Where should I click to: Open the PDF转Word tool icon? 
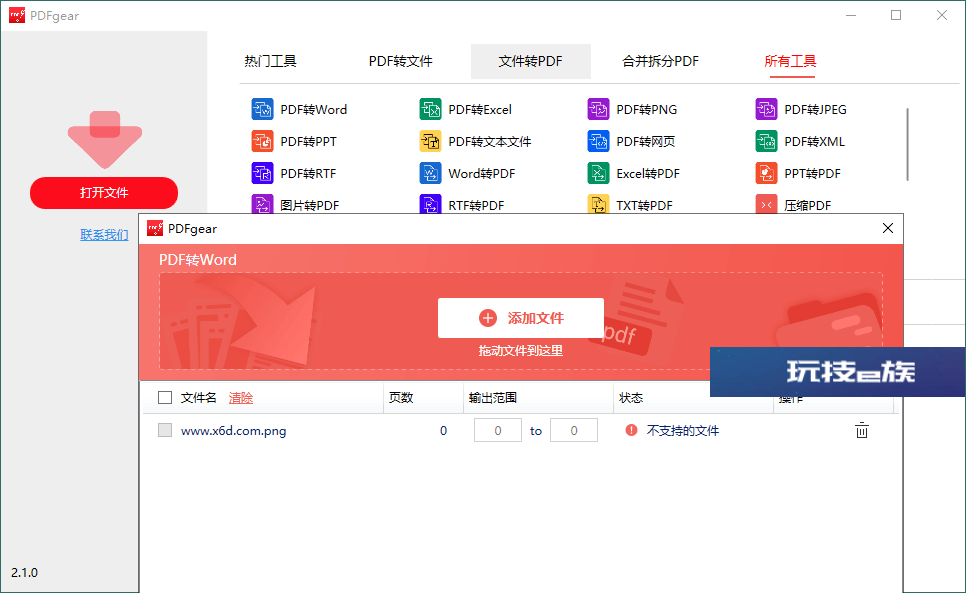pyautogui.click(x=262, y=110)
